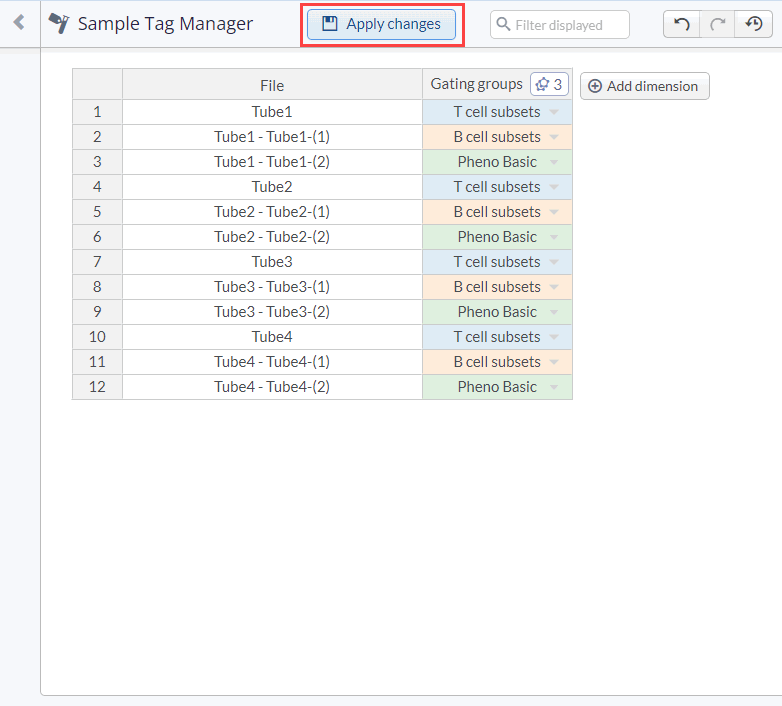The height and width of the screenshot is (706, 782).
Task: Select the Gating groups column header
Action: point(476,85)
